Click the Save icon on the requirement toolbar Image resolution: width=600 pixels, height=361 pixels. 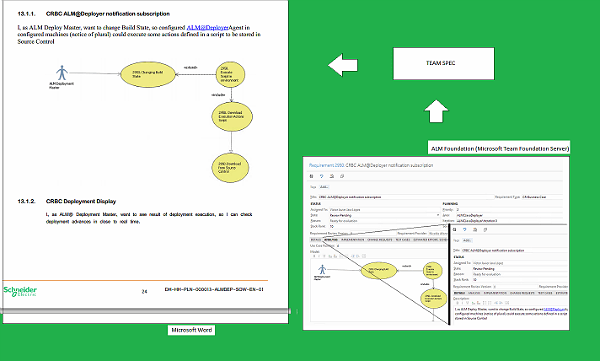click(x=311, y=176)
